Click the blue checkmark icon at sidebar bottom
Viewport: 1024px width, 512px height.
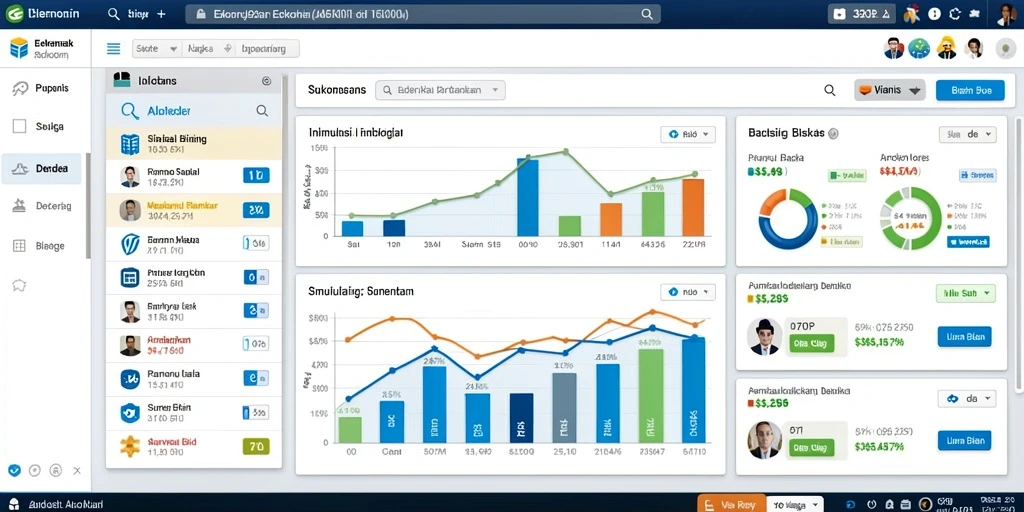coord(14,470)
